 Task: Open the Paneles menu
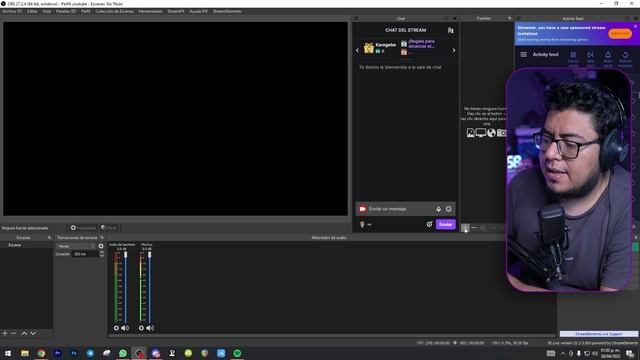pyautogui.click(x=66, y=11)
